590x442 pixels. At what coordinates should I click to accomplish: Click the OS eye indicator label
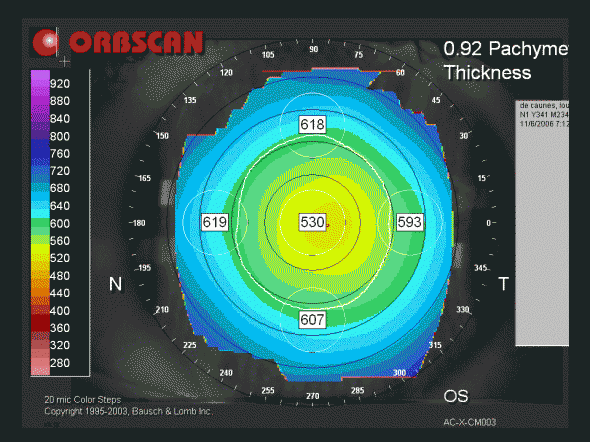[x=456, y=396]
